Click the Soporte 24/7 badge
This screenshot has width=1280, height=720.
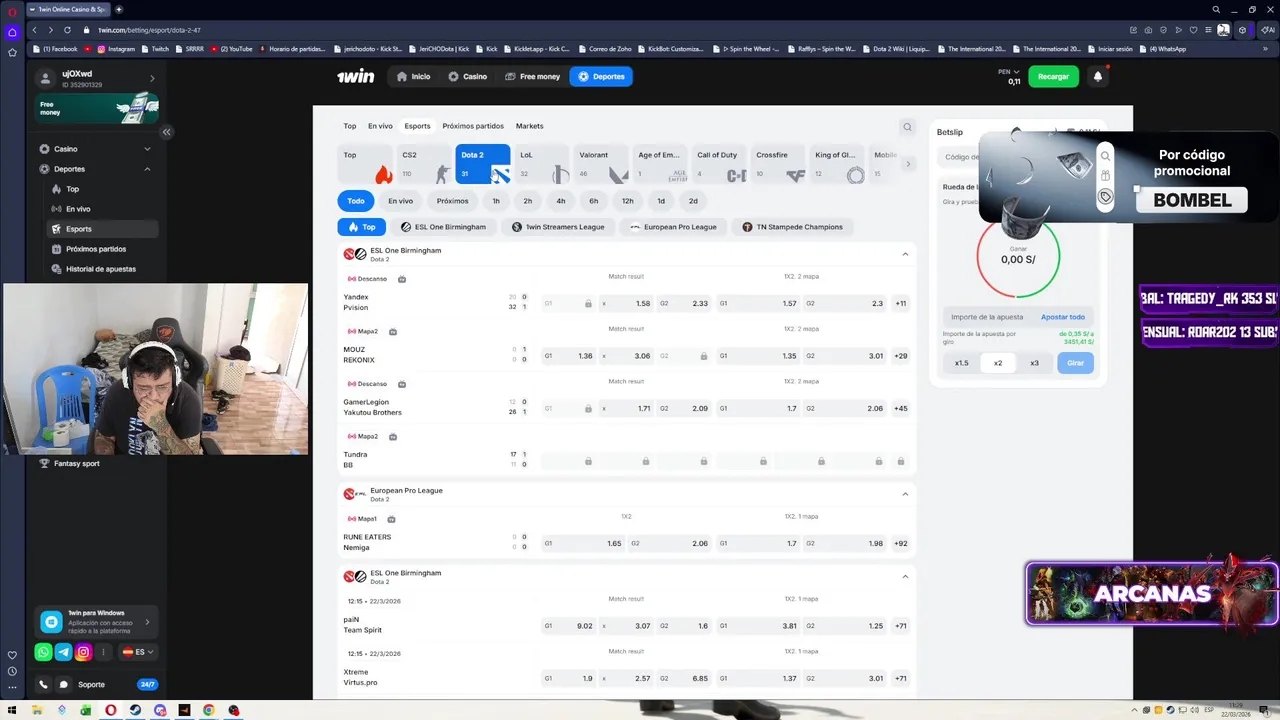[x=147, y=685]
